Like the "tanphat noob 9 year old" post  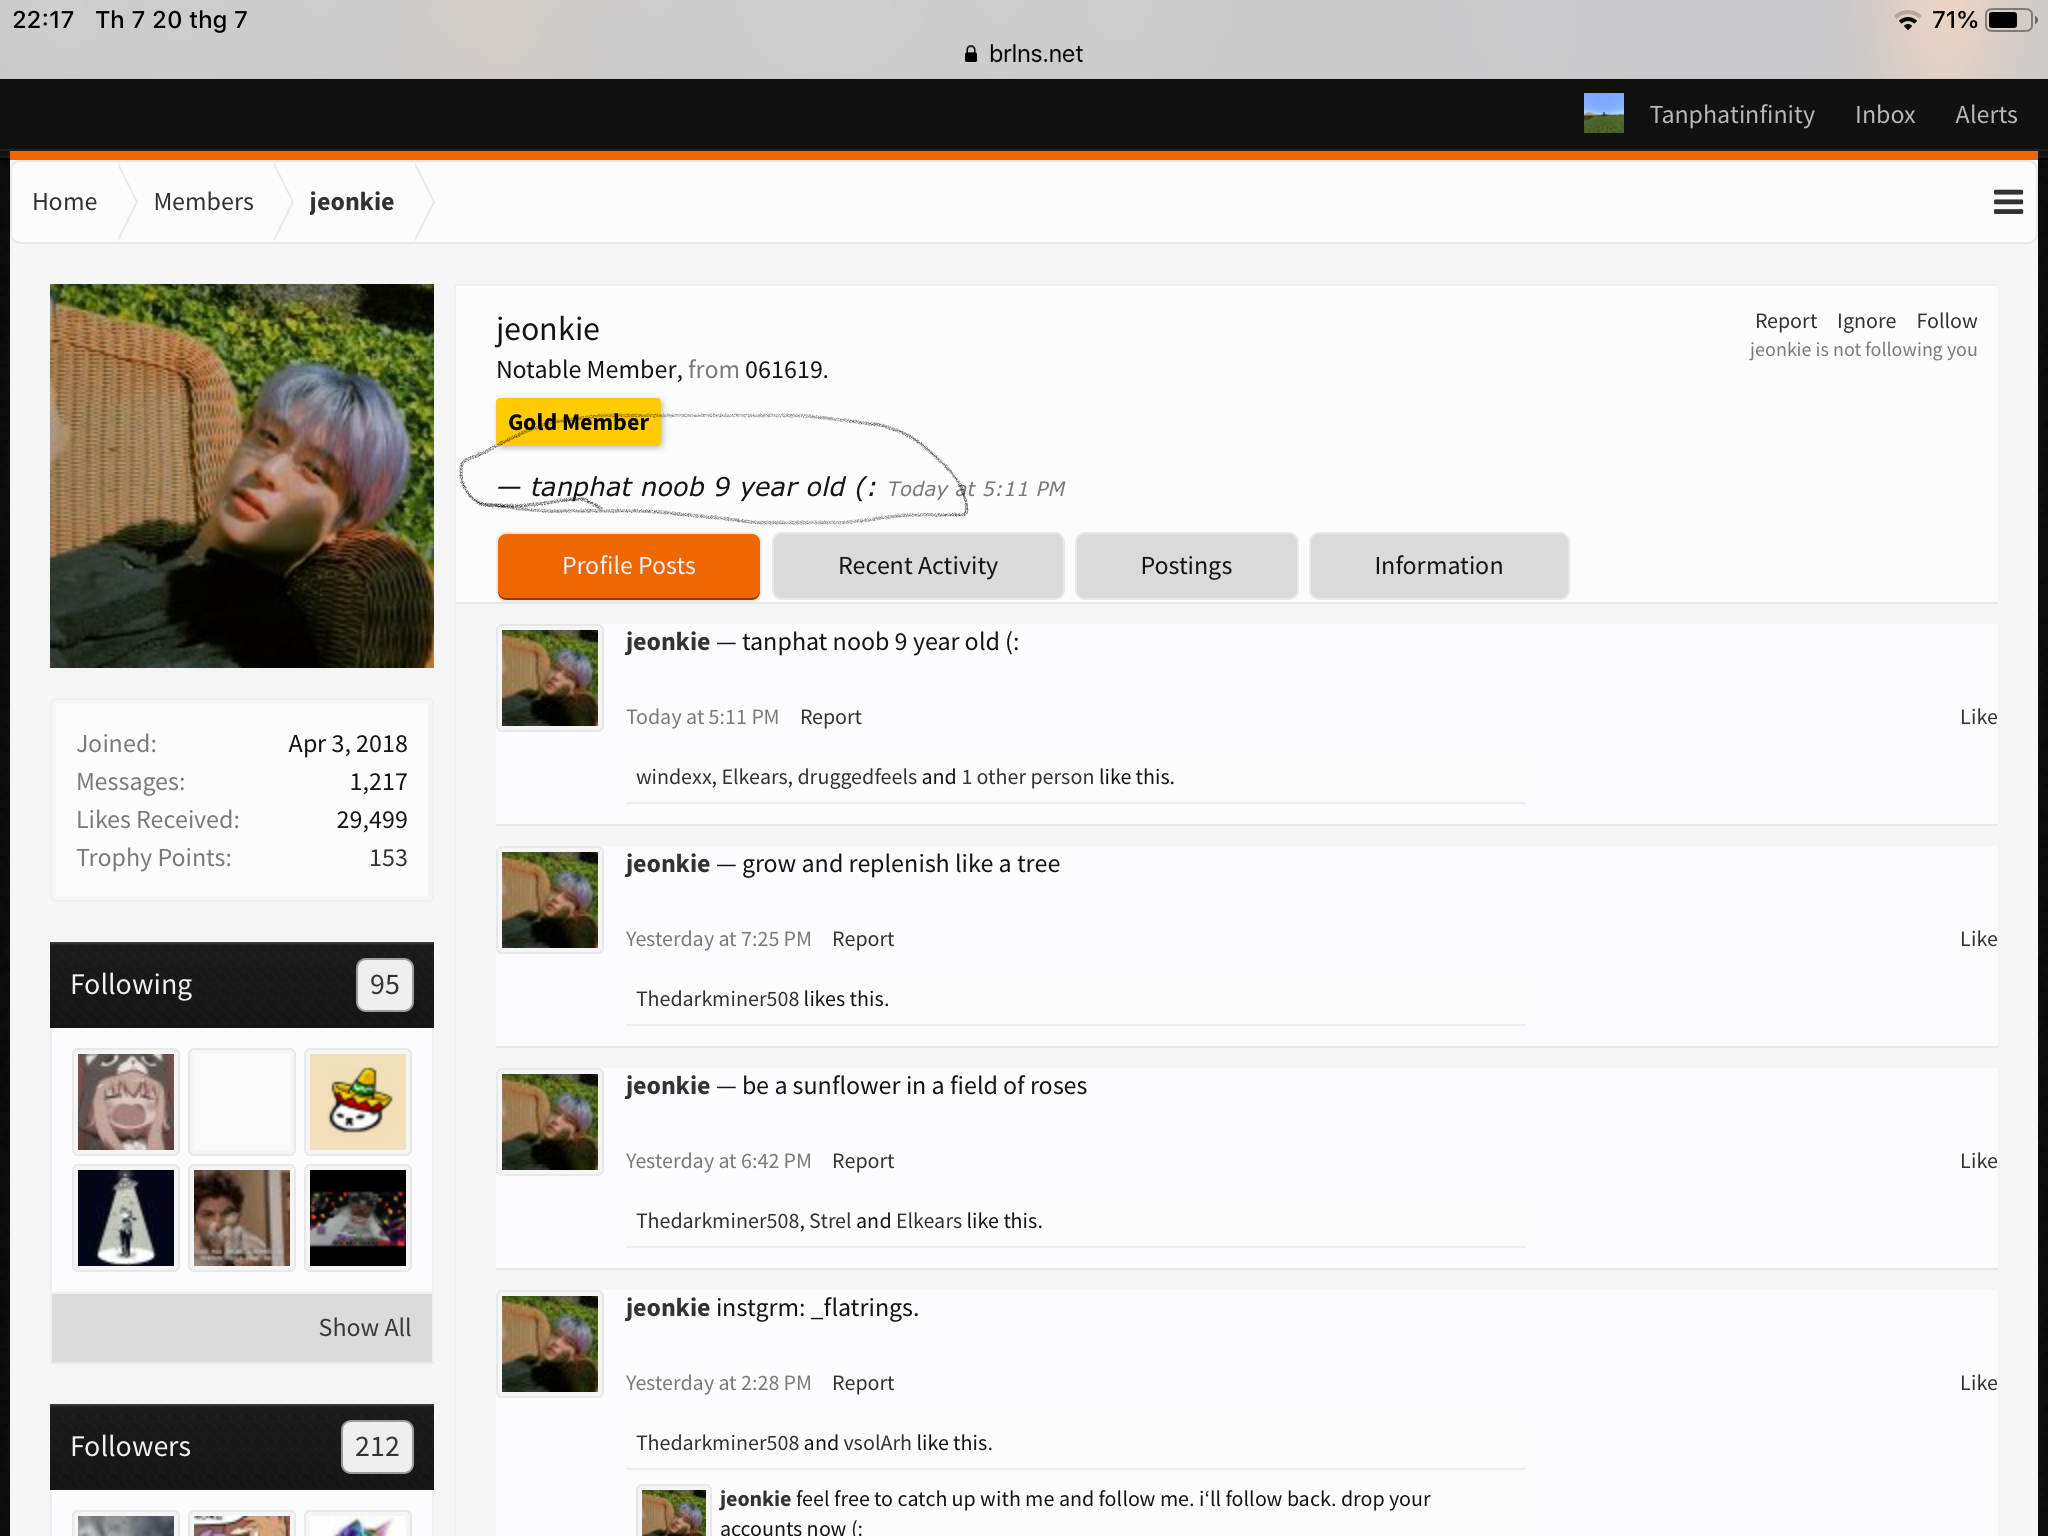coord(1978,717)
